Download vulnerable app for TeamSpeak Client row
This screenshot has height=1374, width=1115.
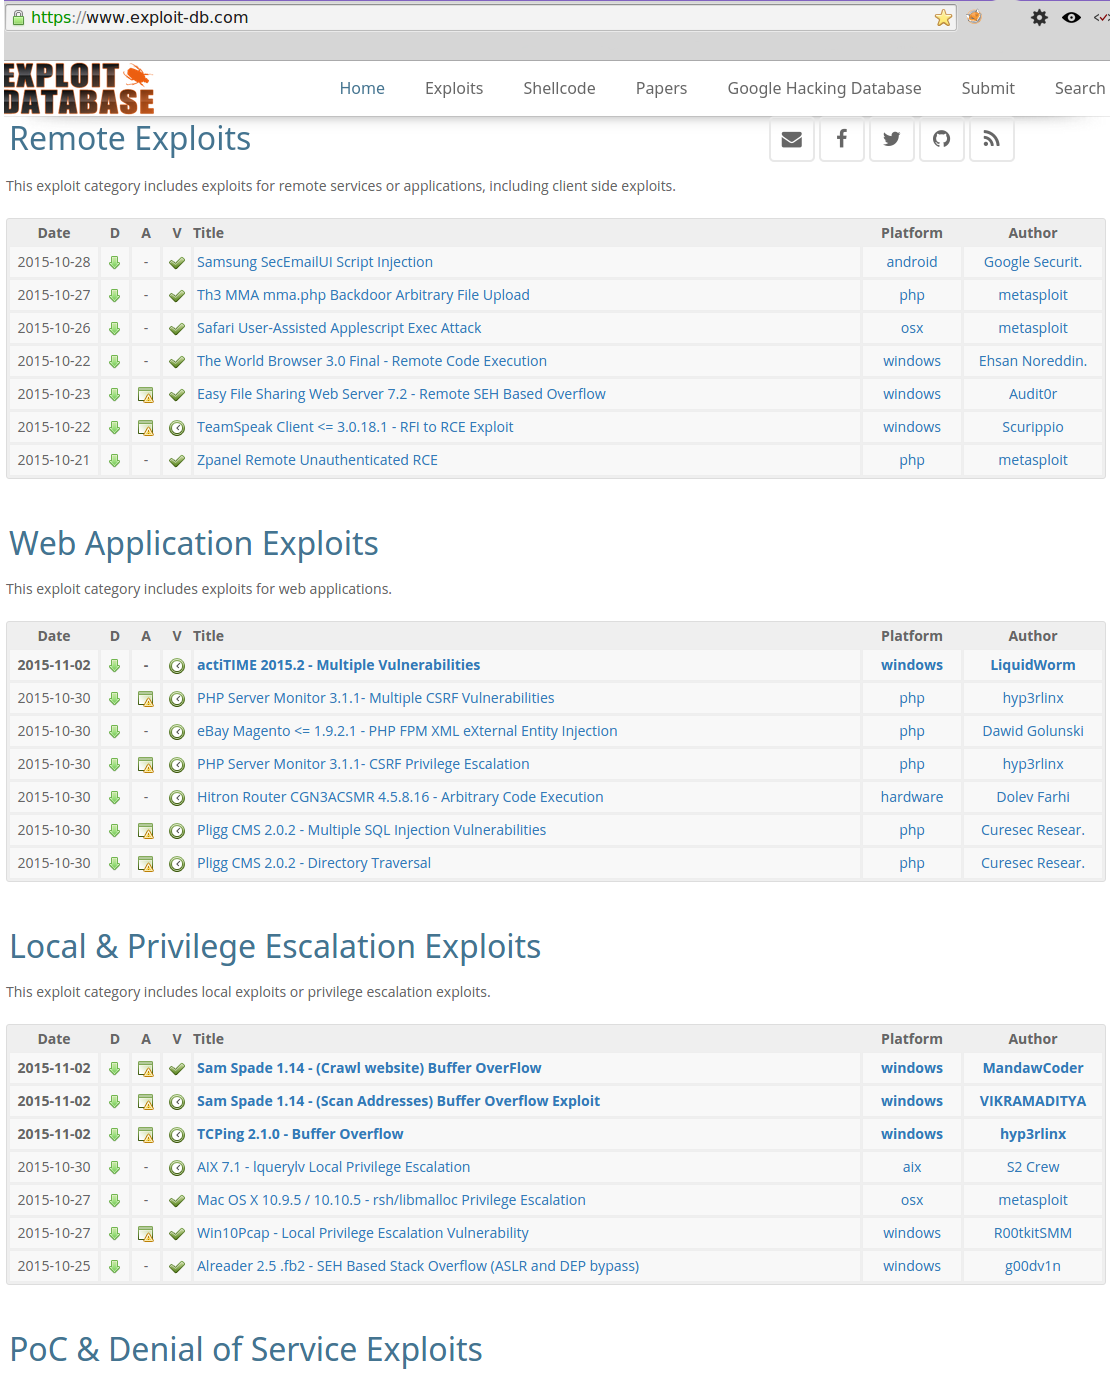click(146, 427)
